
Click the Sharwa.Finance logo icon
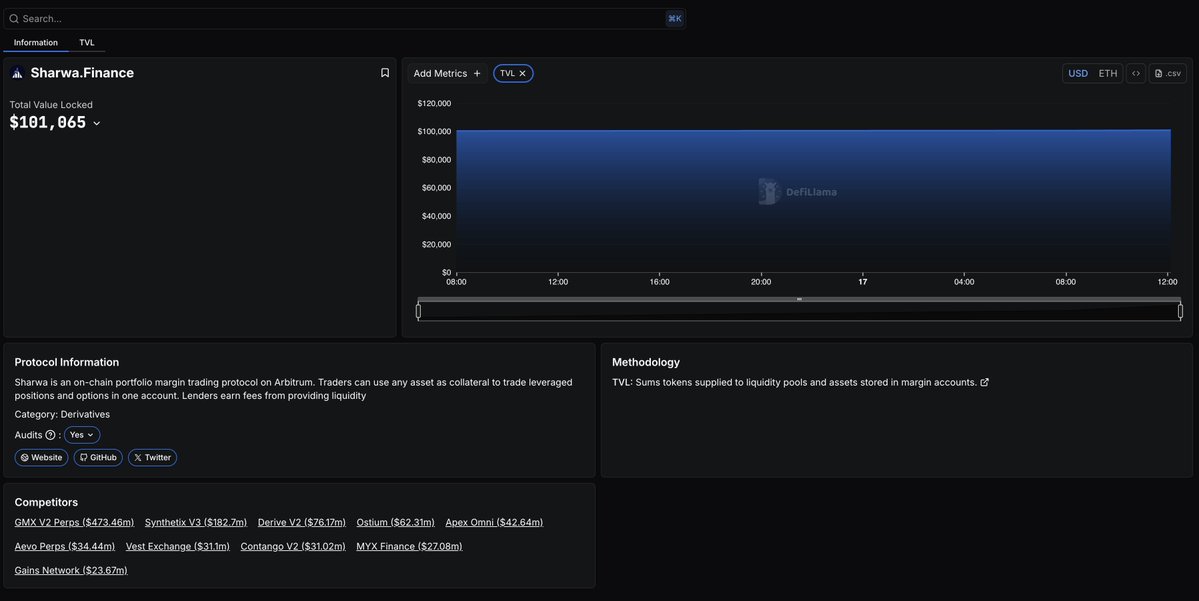17,73
